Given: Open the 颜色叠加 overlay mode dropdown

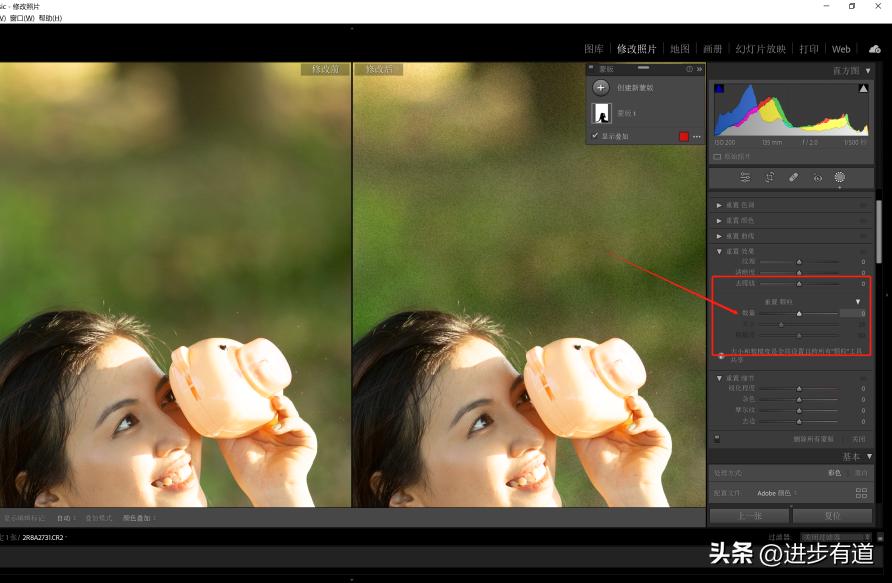Looking at the screenshot, I should pyautogui.click(x=139, y=518).
